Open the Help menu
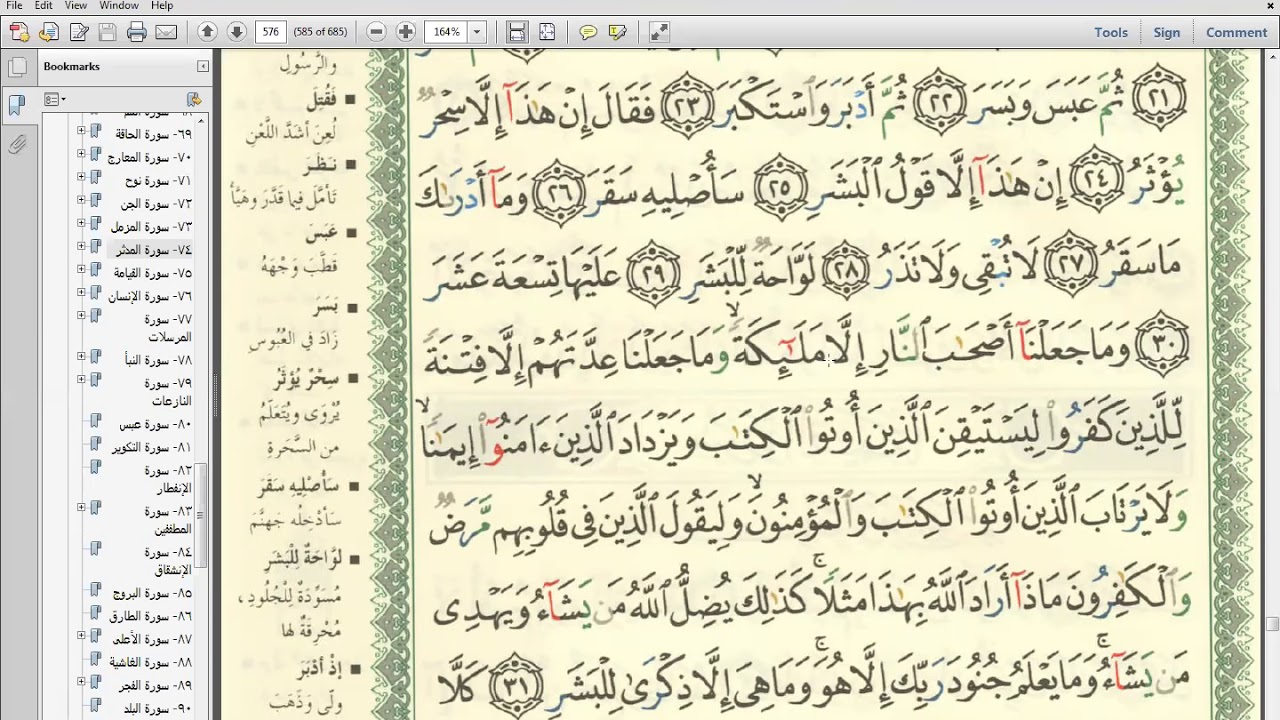The width and height of the screenshot is (1280, 720). coord(162,6)
